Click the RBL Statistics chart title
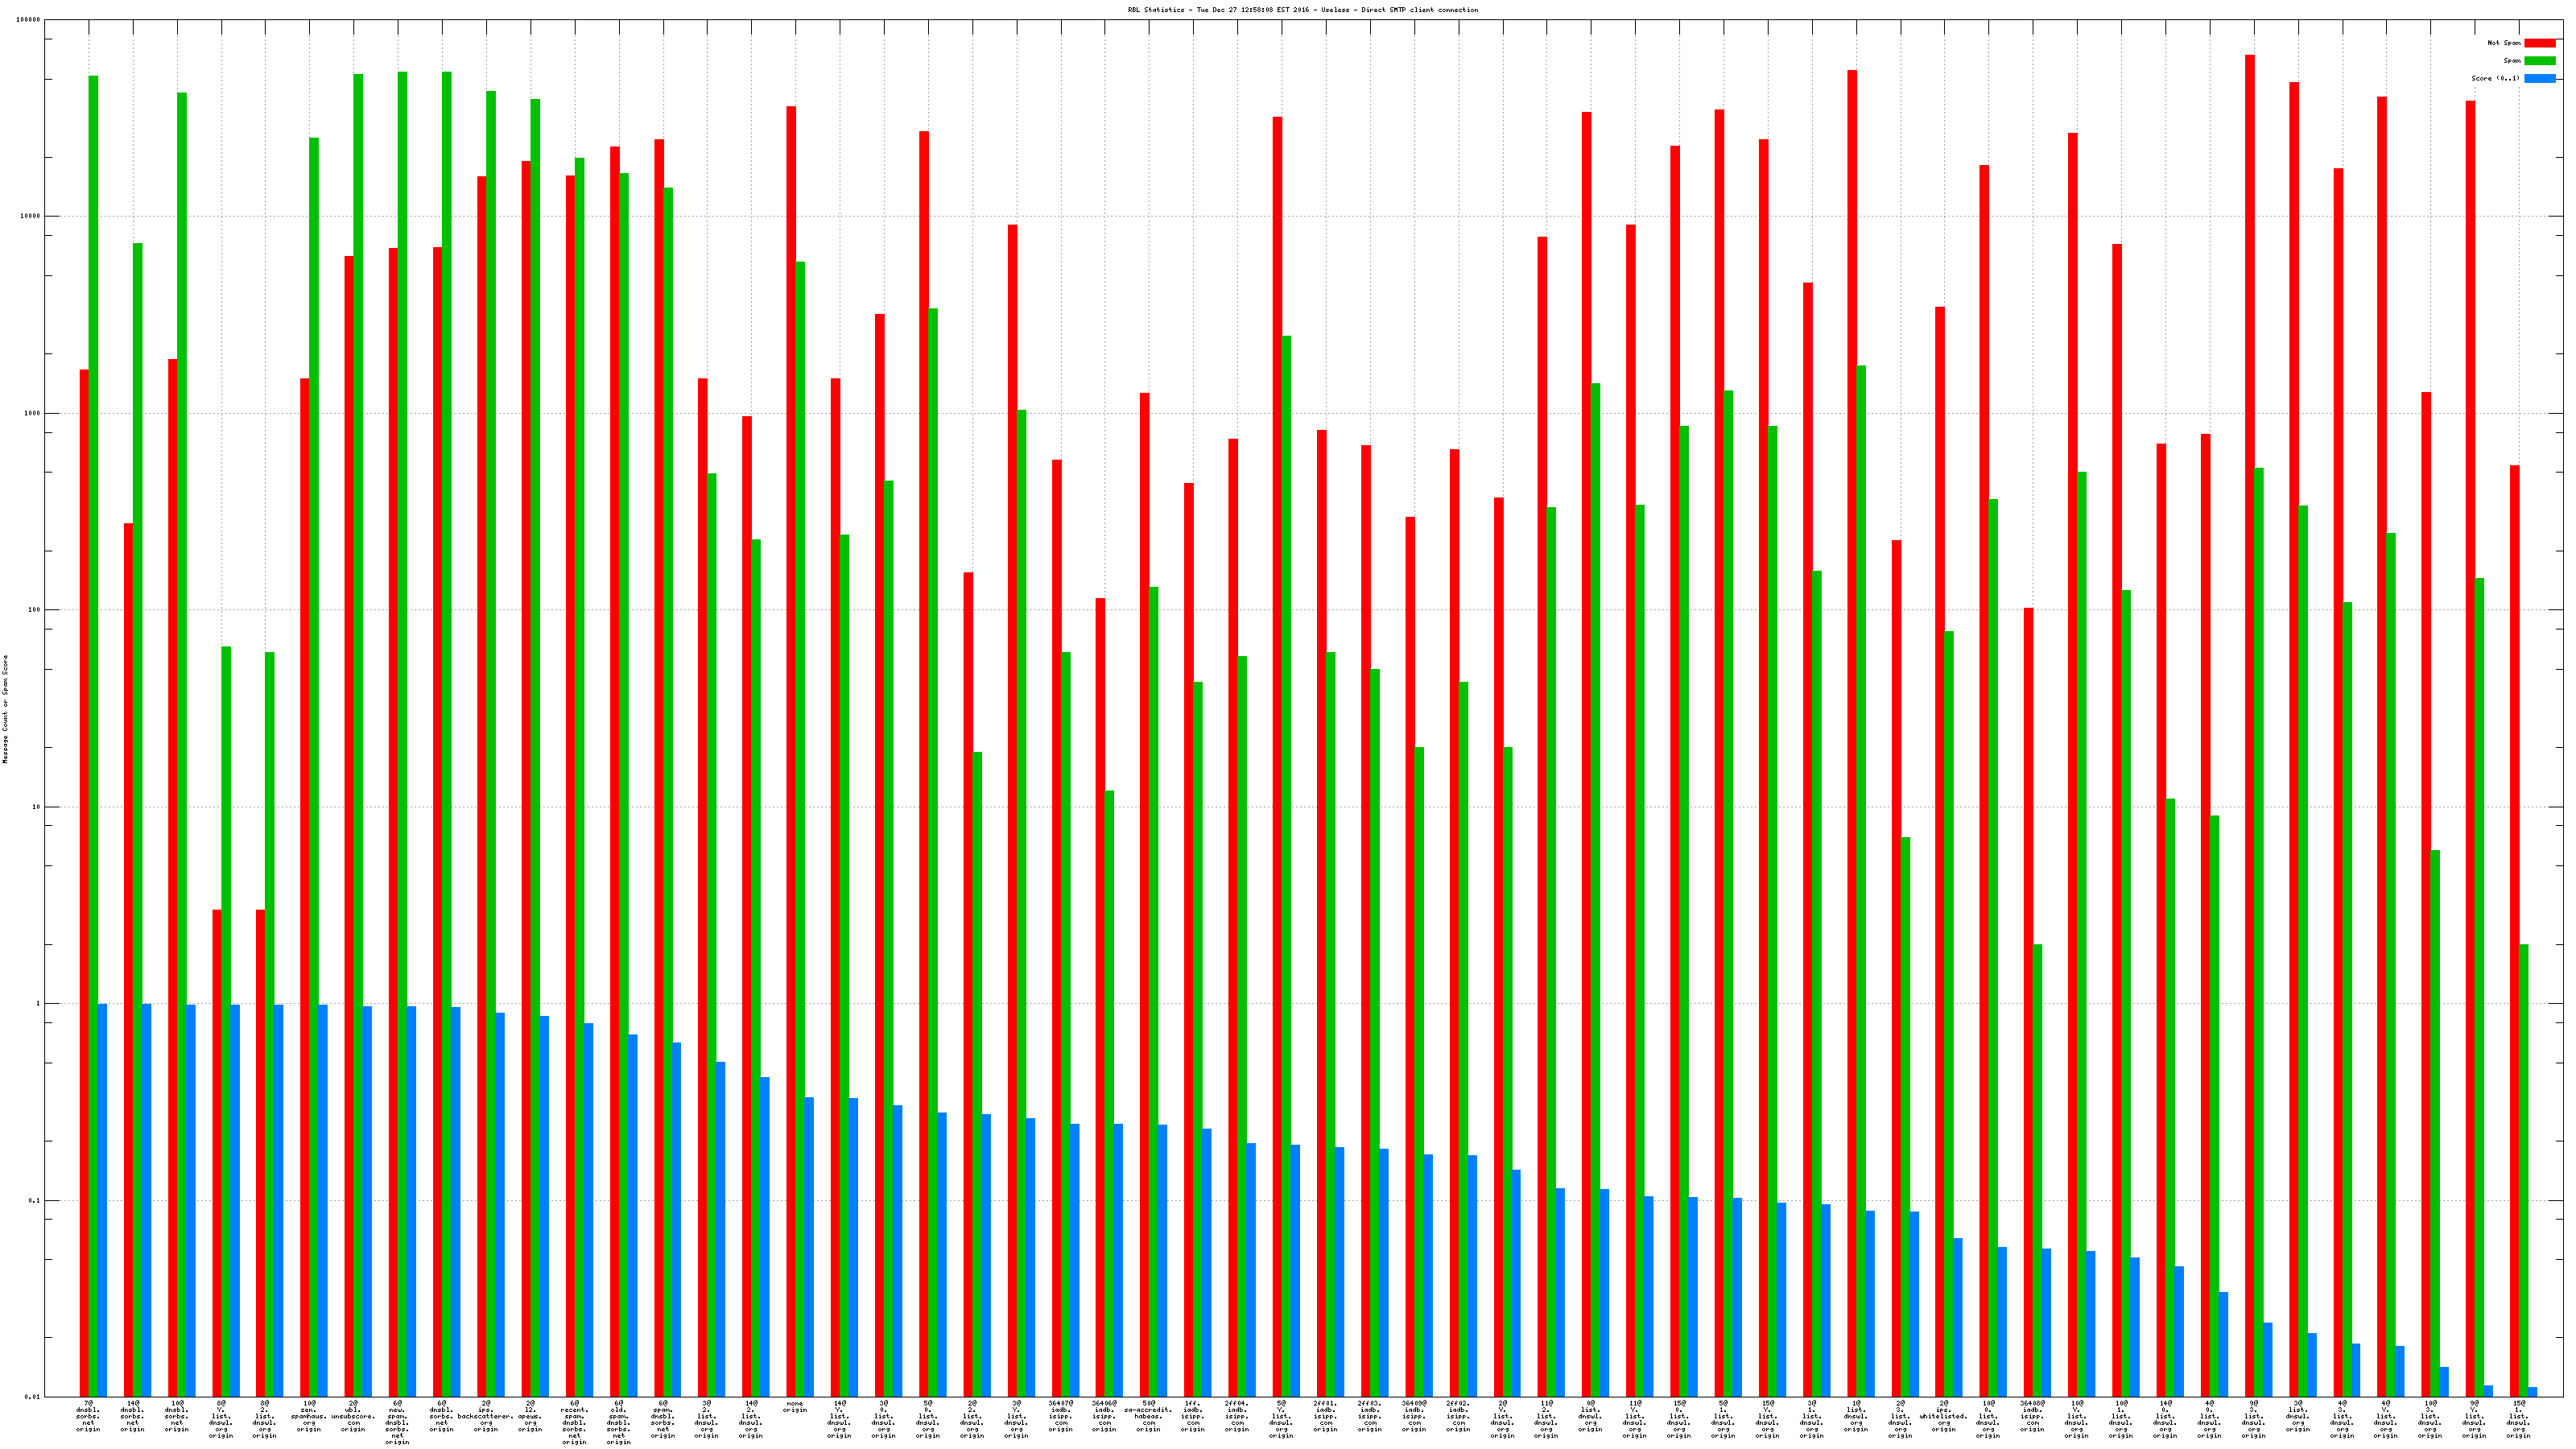The height and width of the screenshot is (1449, 2576). 1302,10
